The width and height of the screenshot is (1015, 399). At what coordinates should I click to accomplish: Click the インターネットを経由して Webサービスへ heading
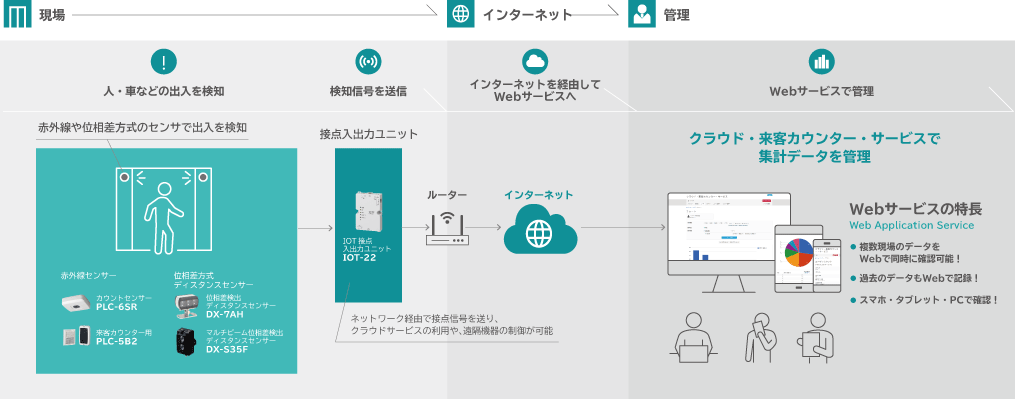point(535,91)
